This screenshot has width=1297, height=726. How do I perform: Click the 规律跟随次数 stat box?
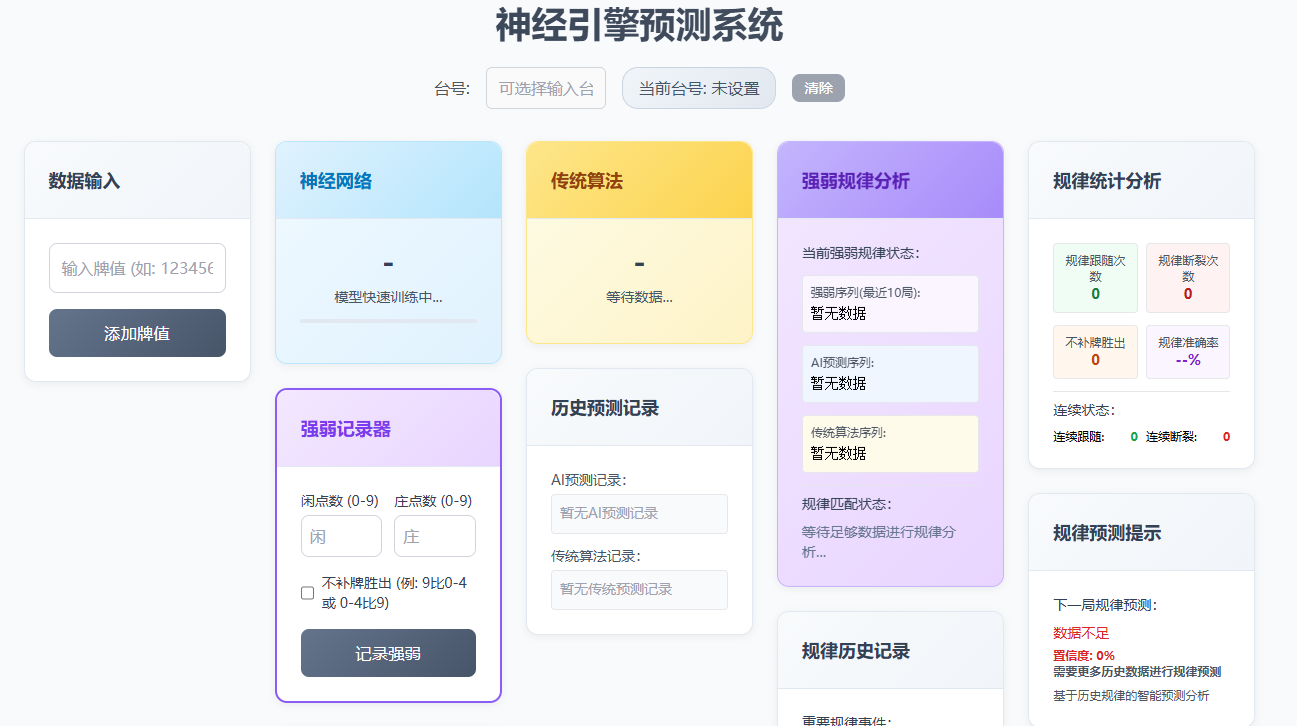coord(1095,278)
